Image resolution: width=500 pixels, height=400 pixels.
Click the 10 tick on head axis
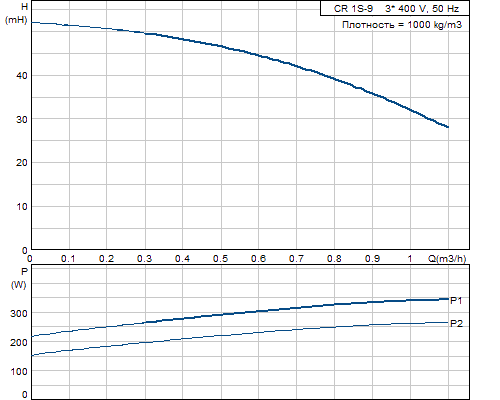(22, 207)
